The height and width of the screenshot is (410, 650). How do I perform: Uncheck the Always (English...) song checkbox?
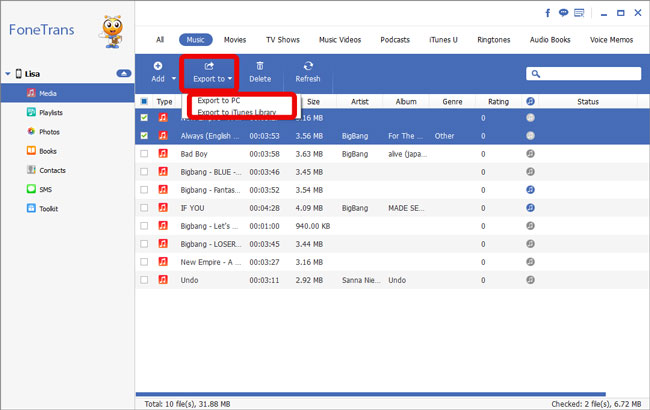(x=144, y=136)
